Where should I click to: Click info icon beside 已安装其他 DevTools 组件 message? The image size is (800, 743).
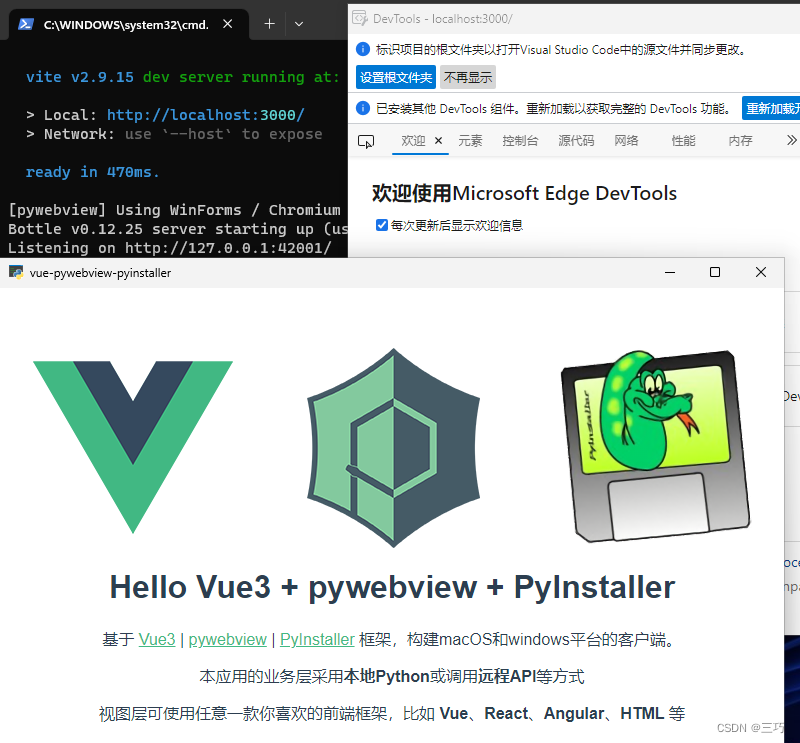point(363,108)
